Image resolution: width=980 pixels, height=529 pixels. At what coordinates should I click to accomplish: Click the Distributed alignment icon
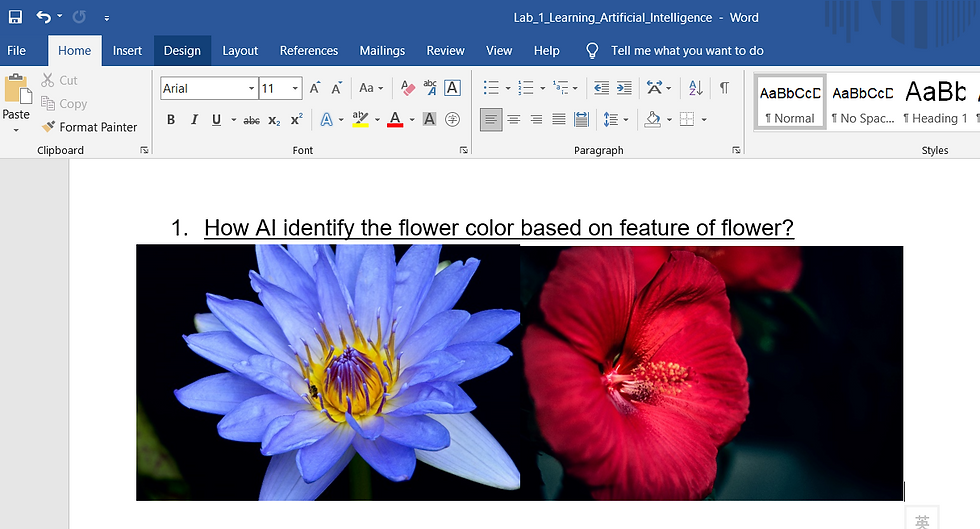coord(581,119)
